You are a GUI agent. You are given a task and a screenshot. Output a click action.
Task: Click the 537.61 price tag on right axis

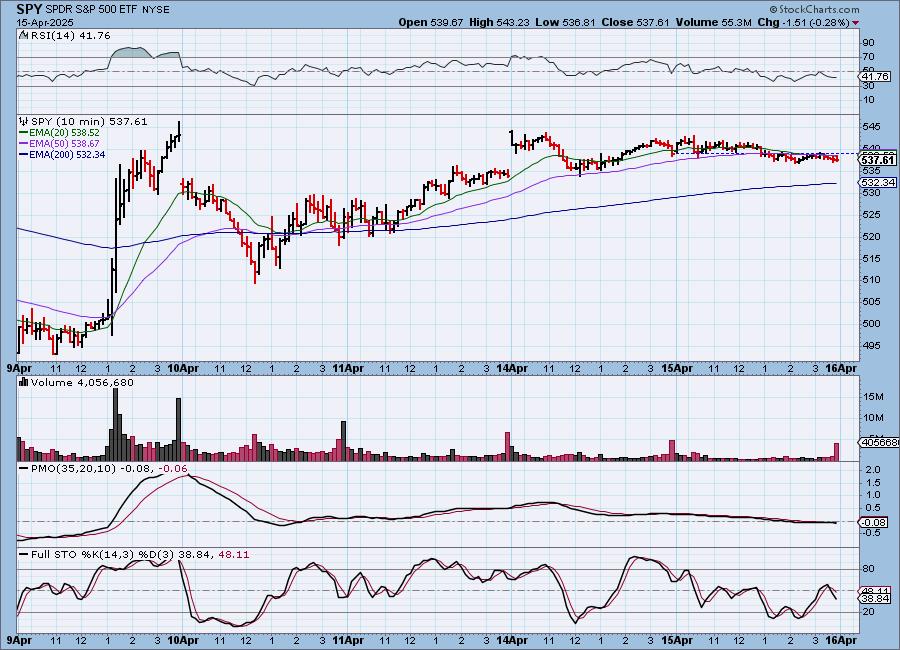(x=878, y=160)
